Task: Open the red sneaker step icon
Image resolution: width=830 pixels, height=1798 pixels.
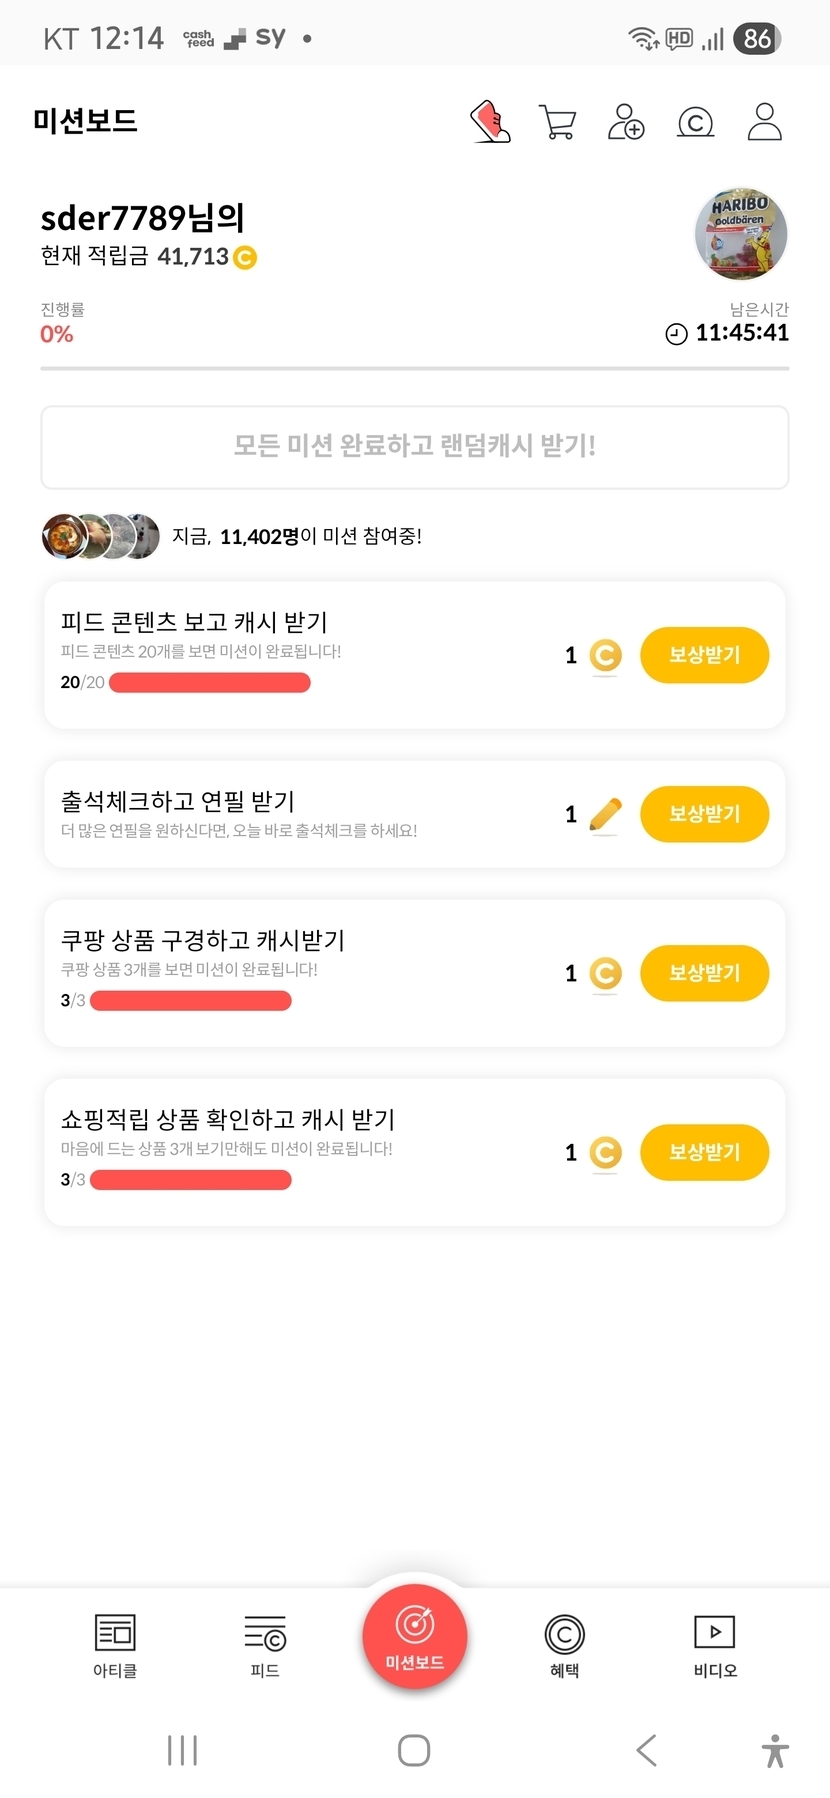Action: (491, 122)
